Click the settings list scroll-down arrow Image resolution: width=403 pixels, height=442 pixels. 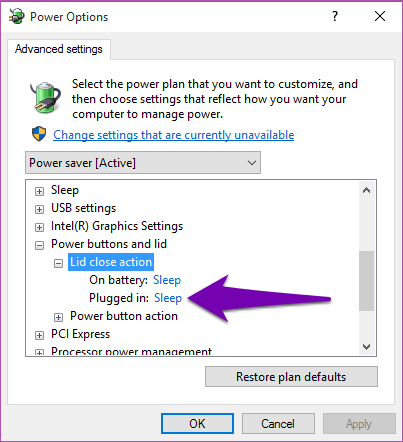(x=367, y=347)
